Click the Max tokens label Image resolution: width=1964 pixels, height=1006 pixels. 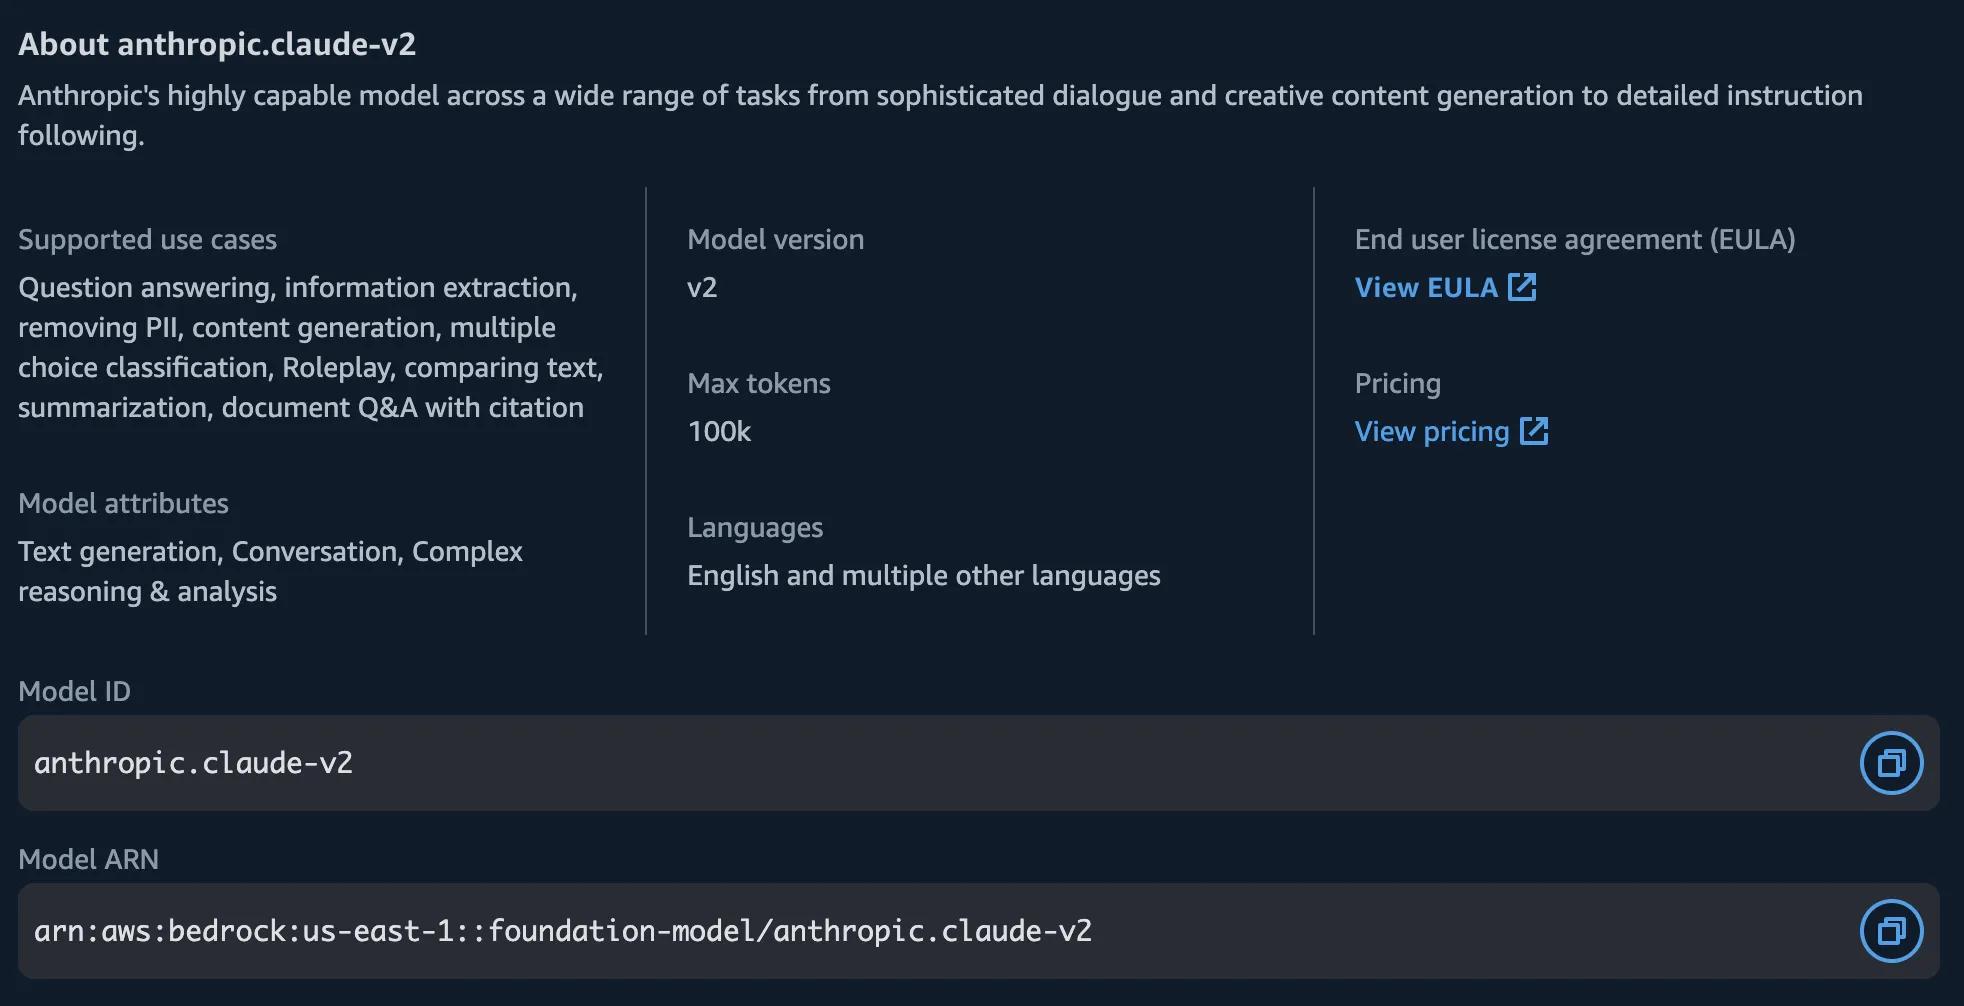[x=759, y=383]
